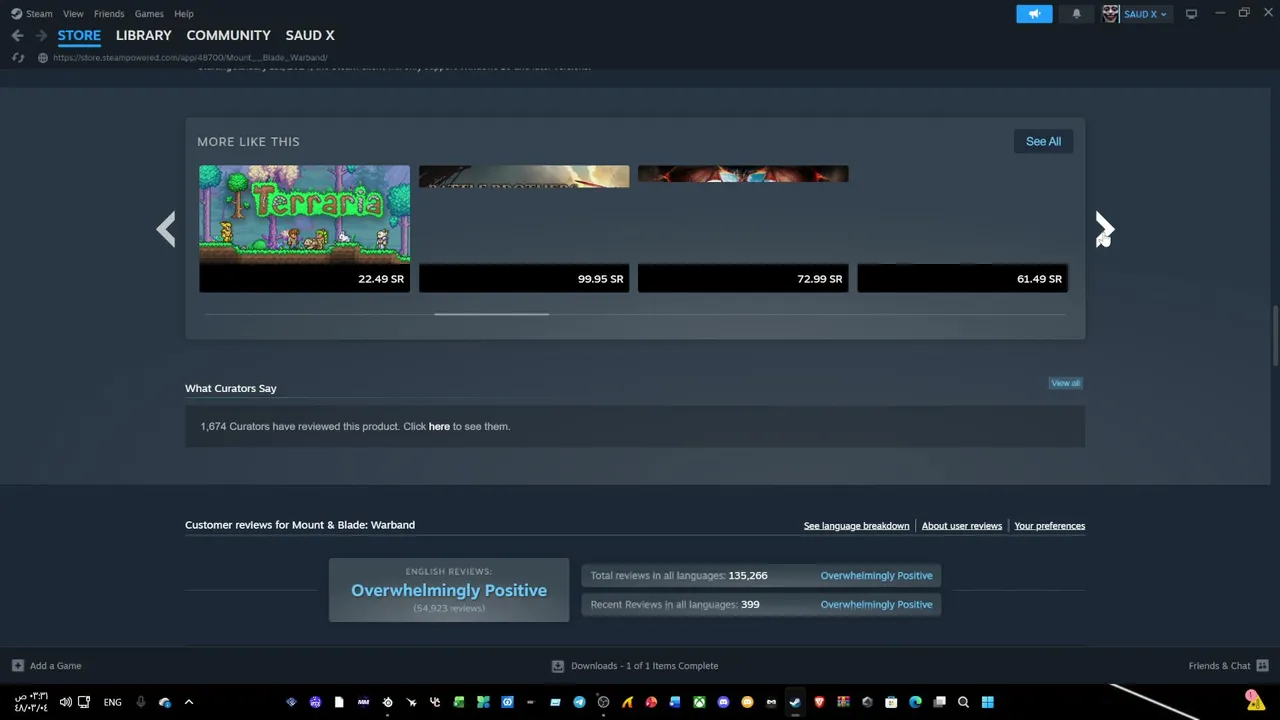Open the Help menu
1280x720 pixels.
[x=184, y=14]
